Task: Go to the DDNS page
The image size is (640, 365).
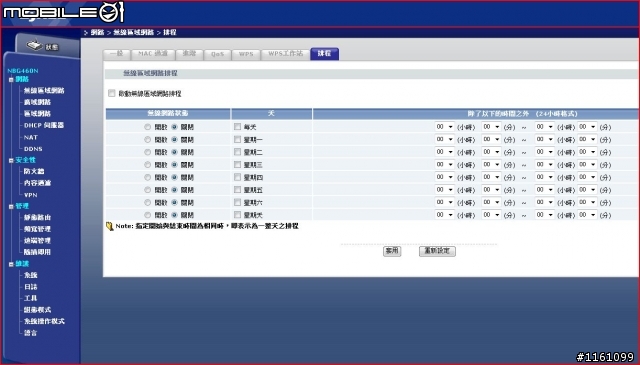Action: click(x=33, y=149)
